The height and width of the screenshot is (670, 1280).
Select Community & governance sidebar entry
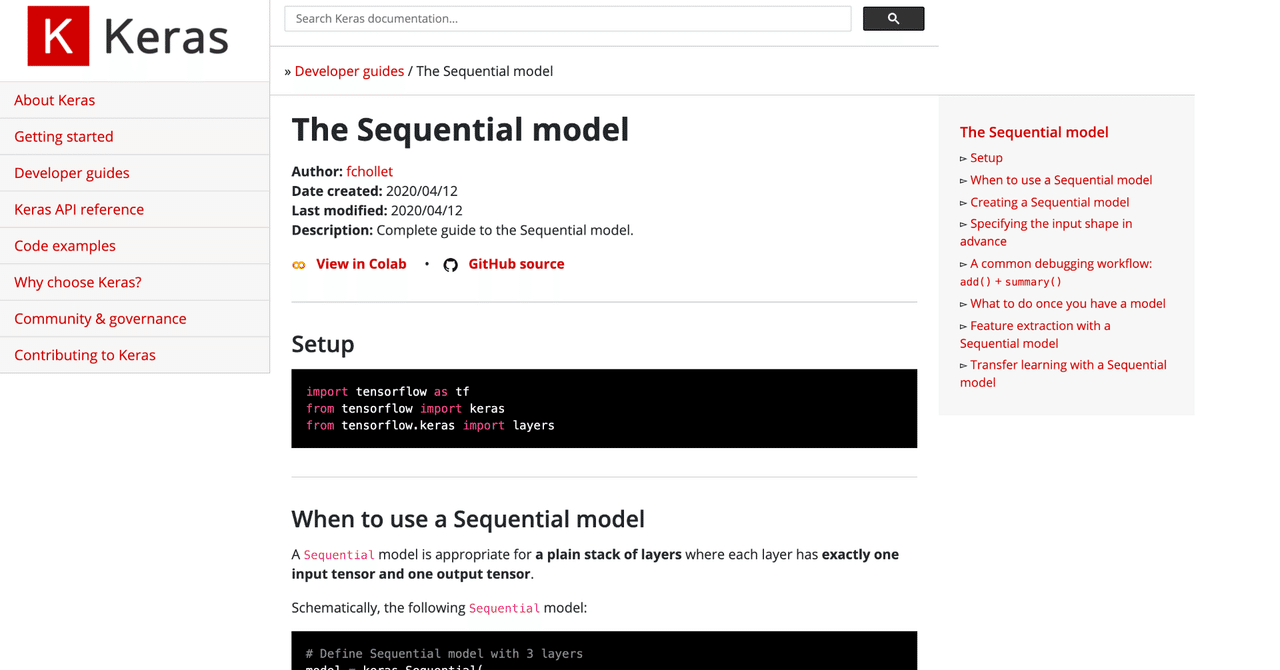pyautogui.click(x=100, y=318)
